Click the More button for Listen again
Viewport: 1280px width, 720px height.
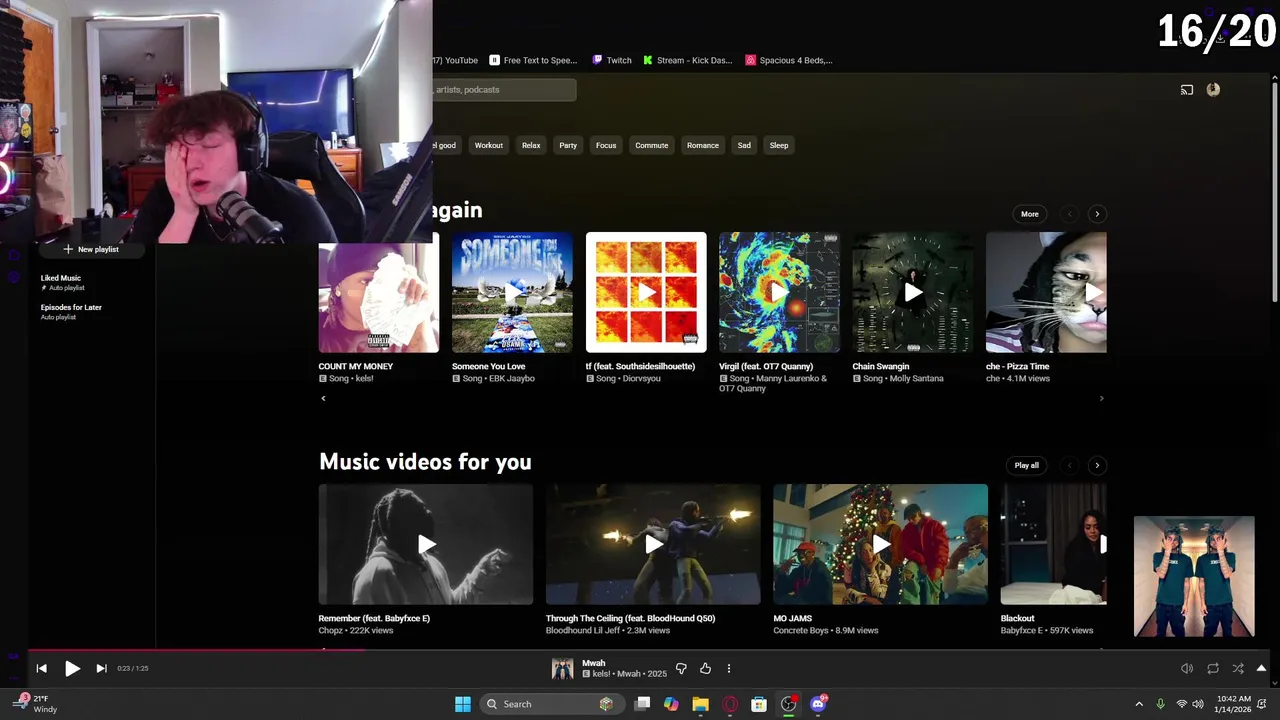coord(1030,214)
